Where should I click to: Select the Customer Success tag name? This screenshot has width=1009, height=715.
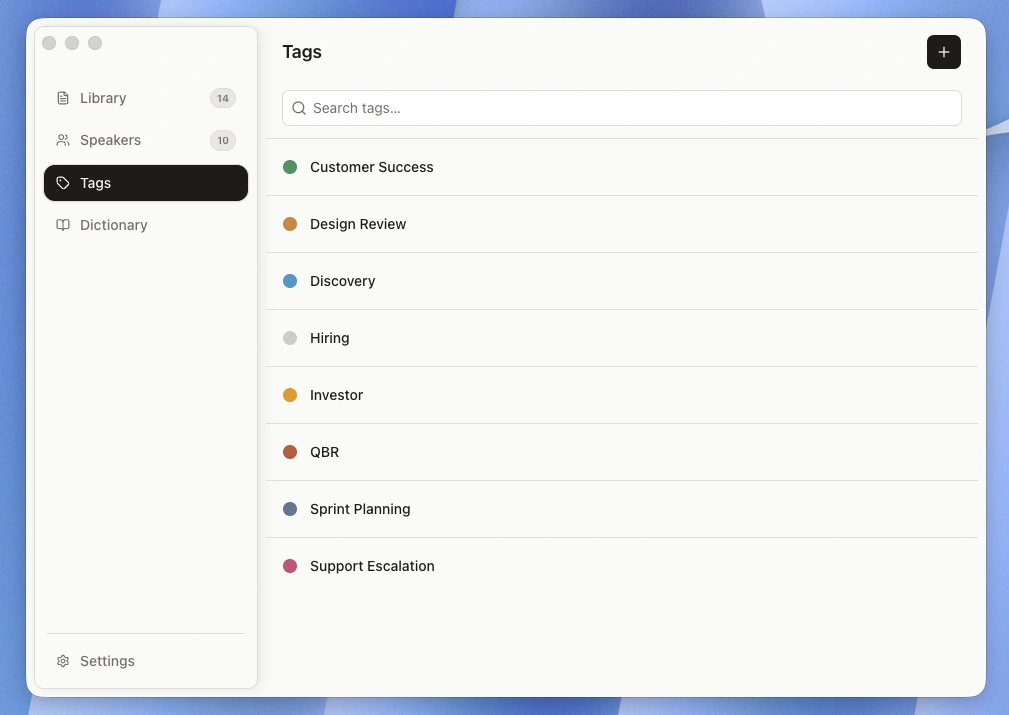coord(371,167)
